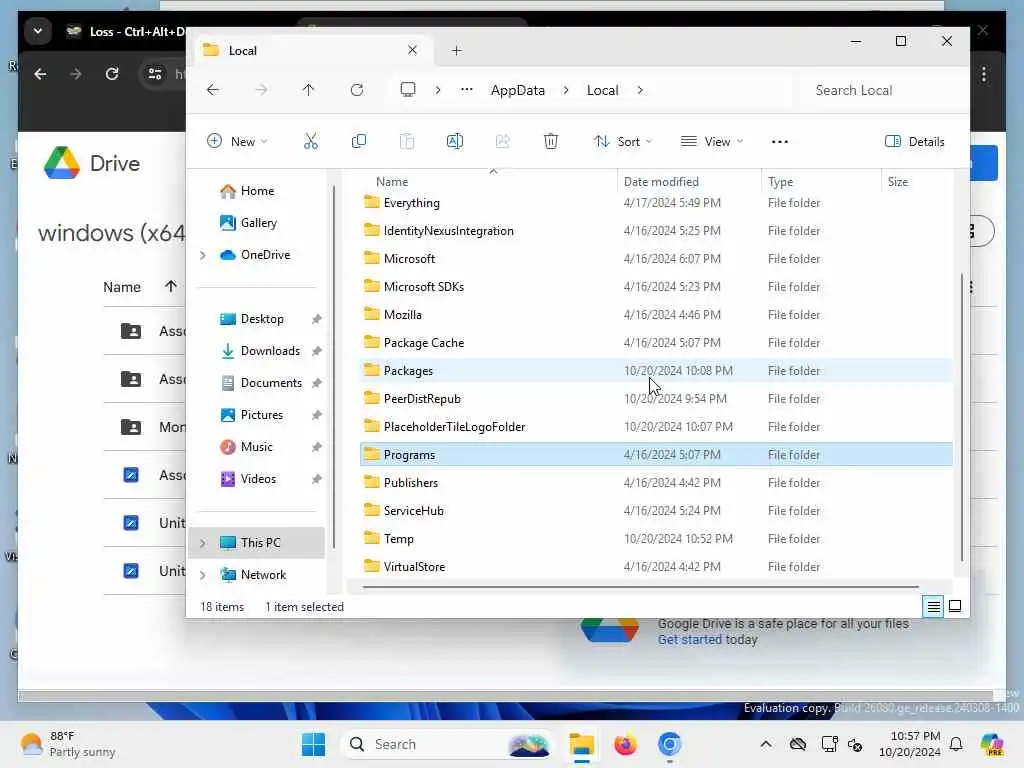
Task: Open Windows Start menu
Action: pos(313,744)
